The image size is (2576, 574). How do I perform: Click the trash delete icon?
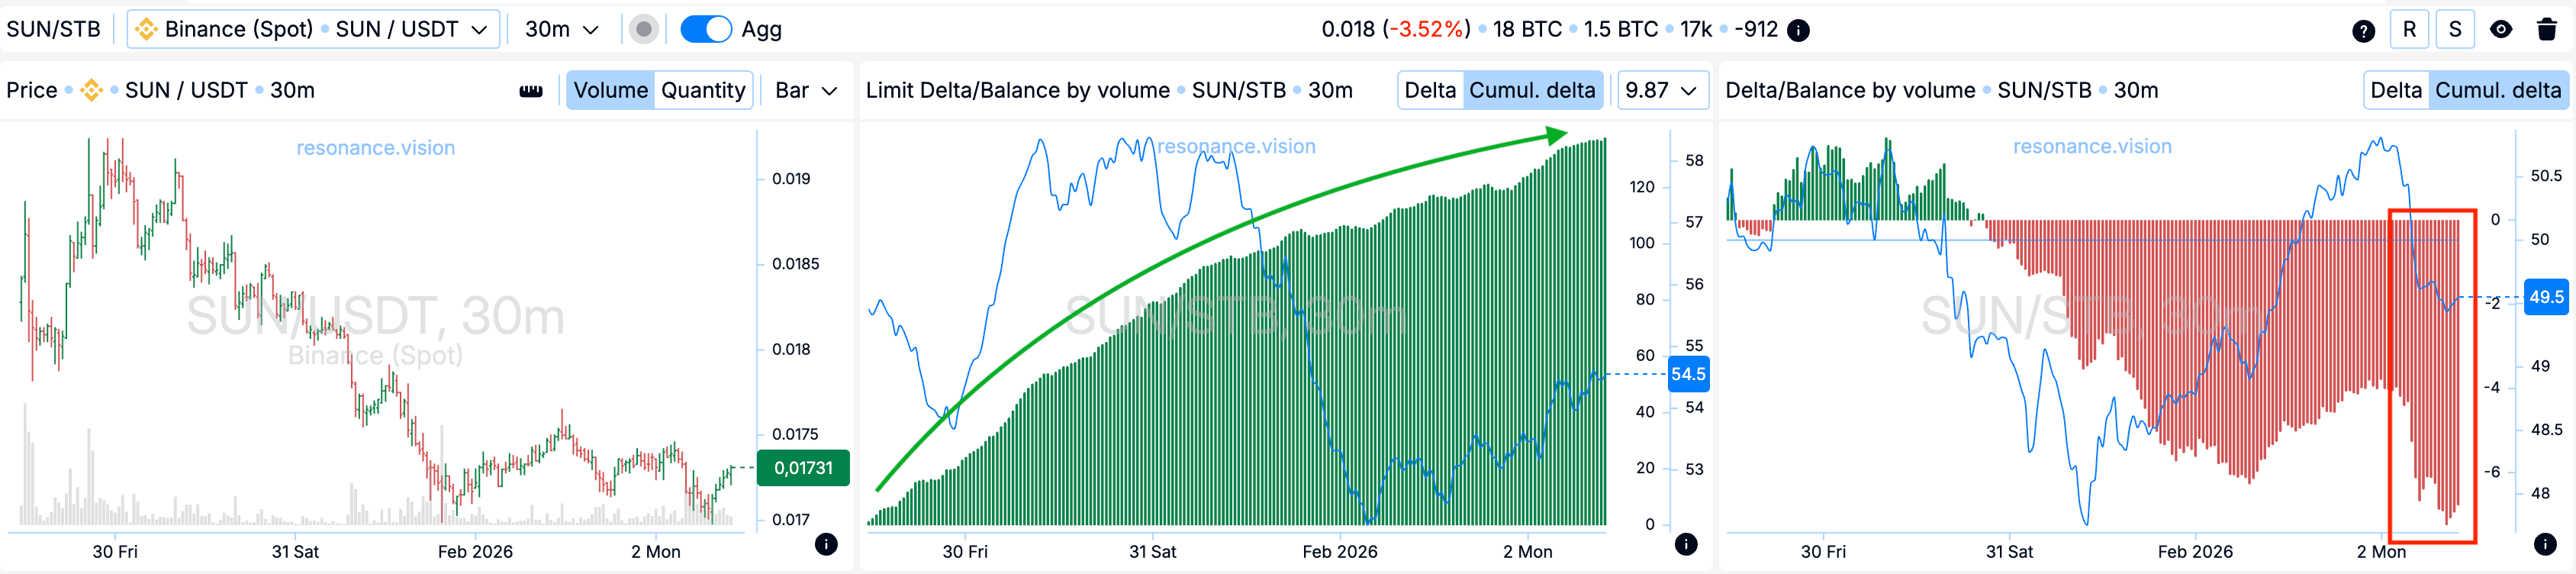(x=2547, y=30)
